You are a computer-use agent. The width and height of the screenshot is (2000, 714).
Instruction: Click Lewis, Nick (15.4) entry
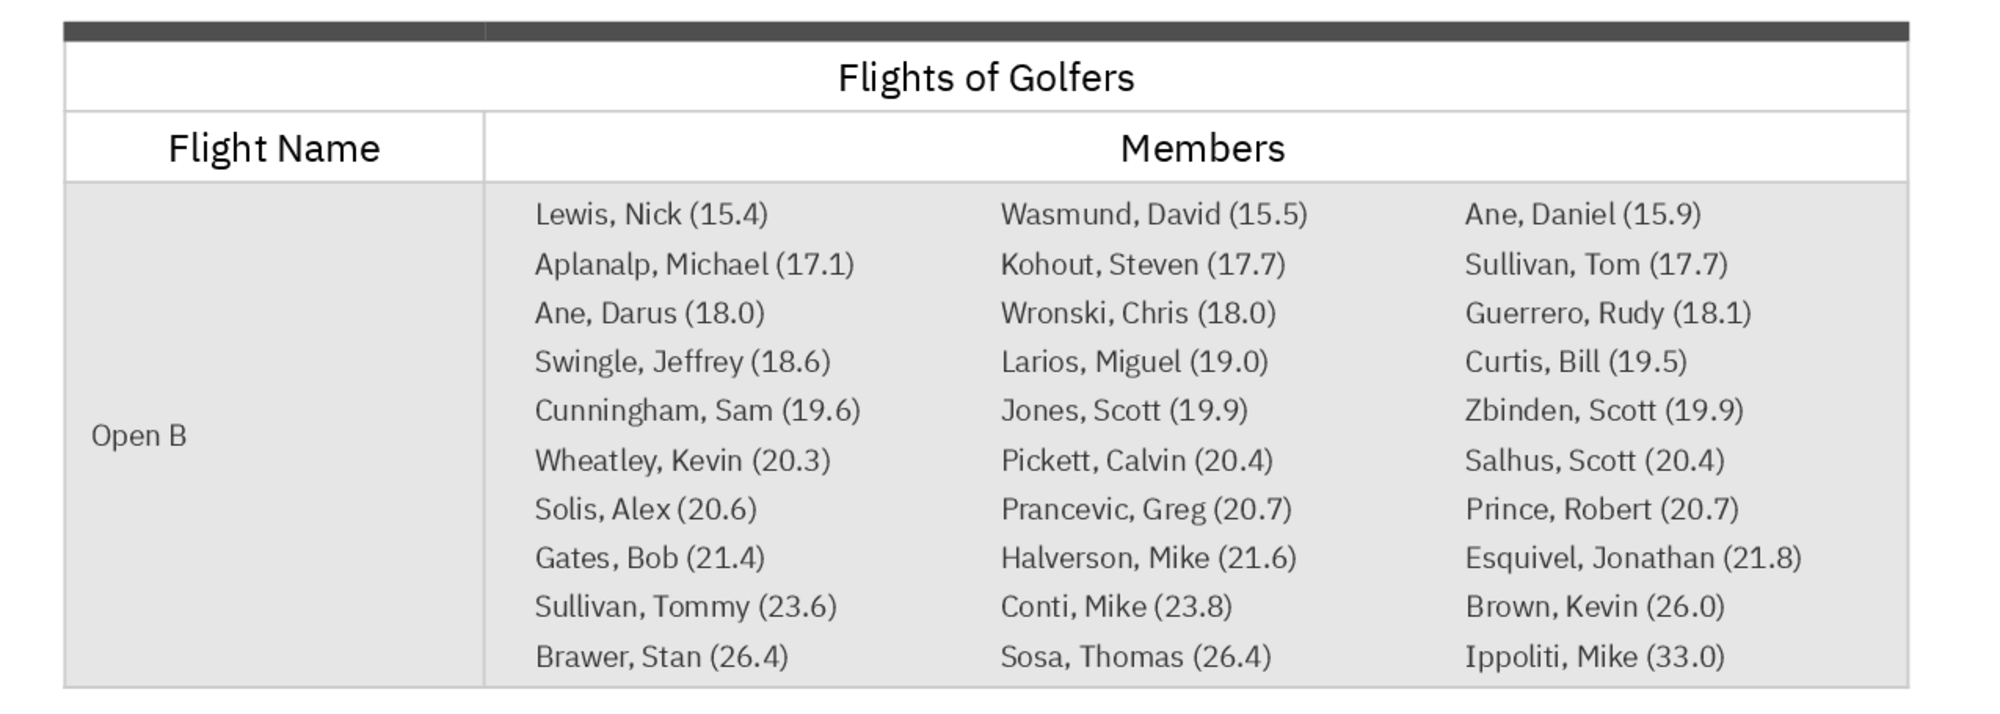tap(651, 214)
